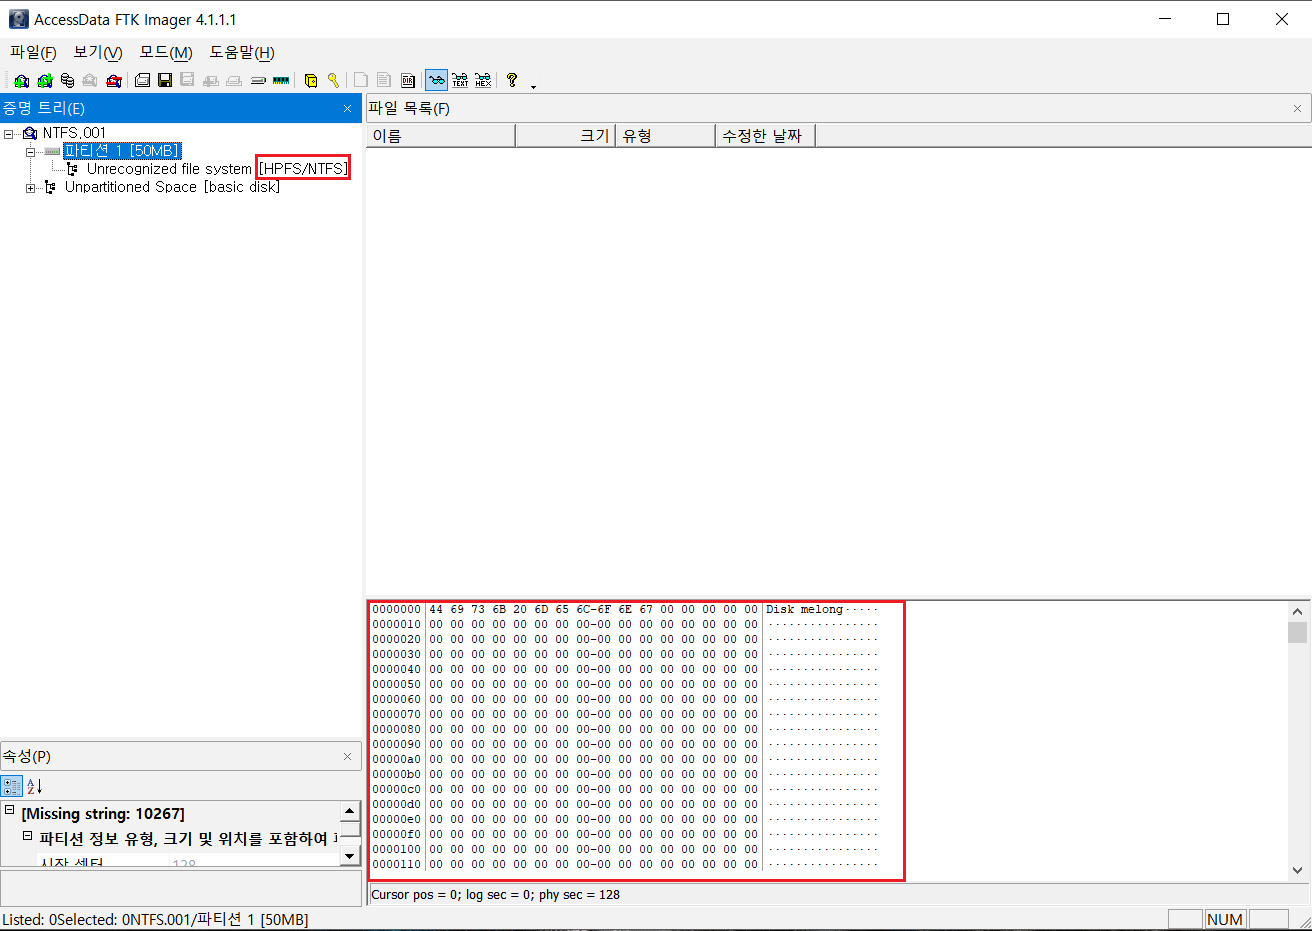Click the Add All Attached Devices icon
The image size is (1312, 931).
click(44, 80)
